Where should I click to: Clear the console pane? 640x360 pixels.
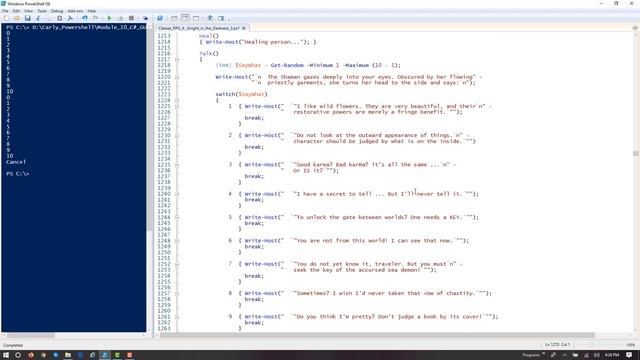[x=70, y=18]
